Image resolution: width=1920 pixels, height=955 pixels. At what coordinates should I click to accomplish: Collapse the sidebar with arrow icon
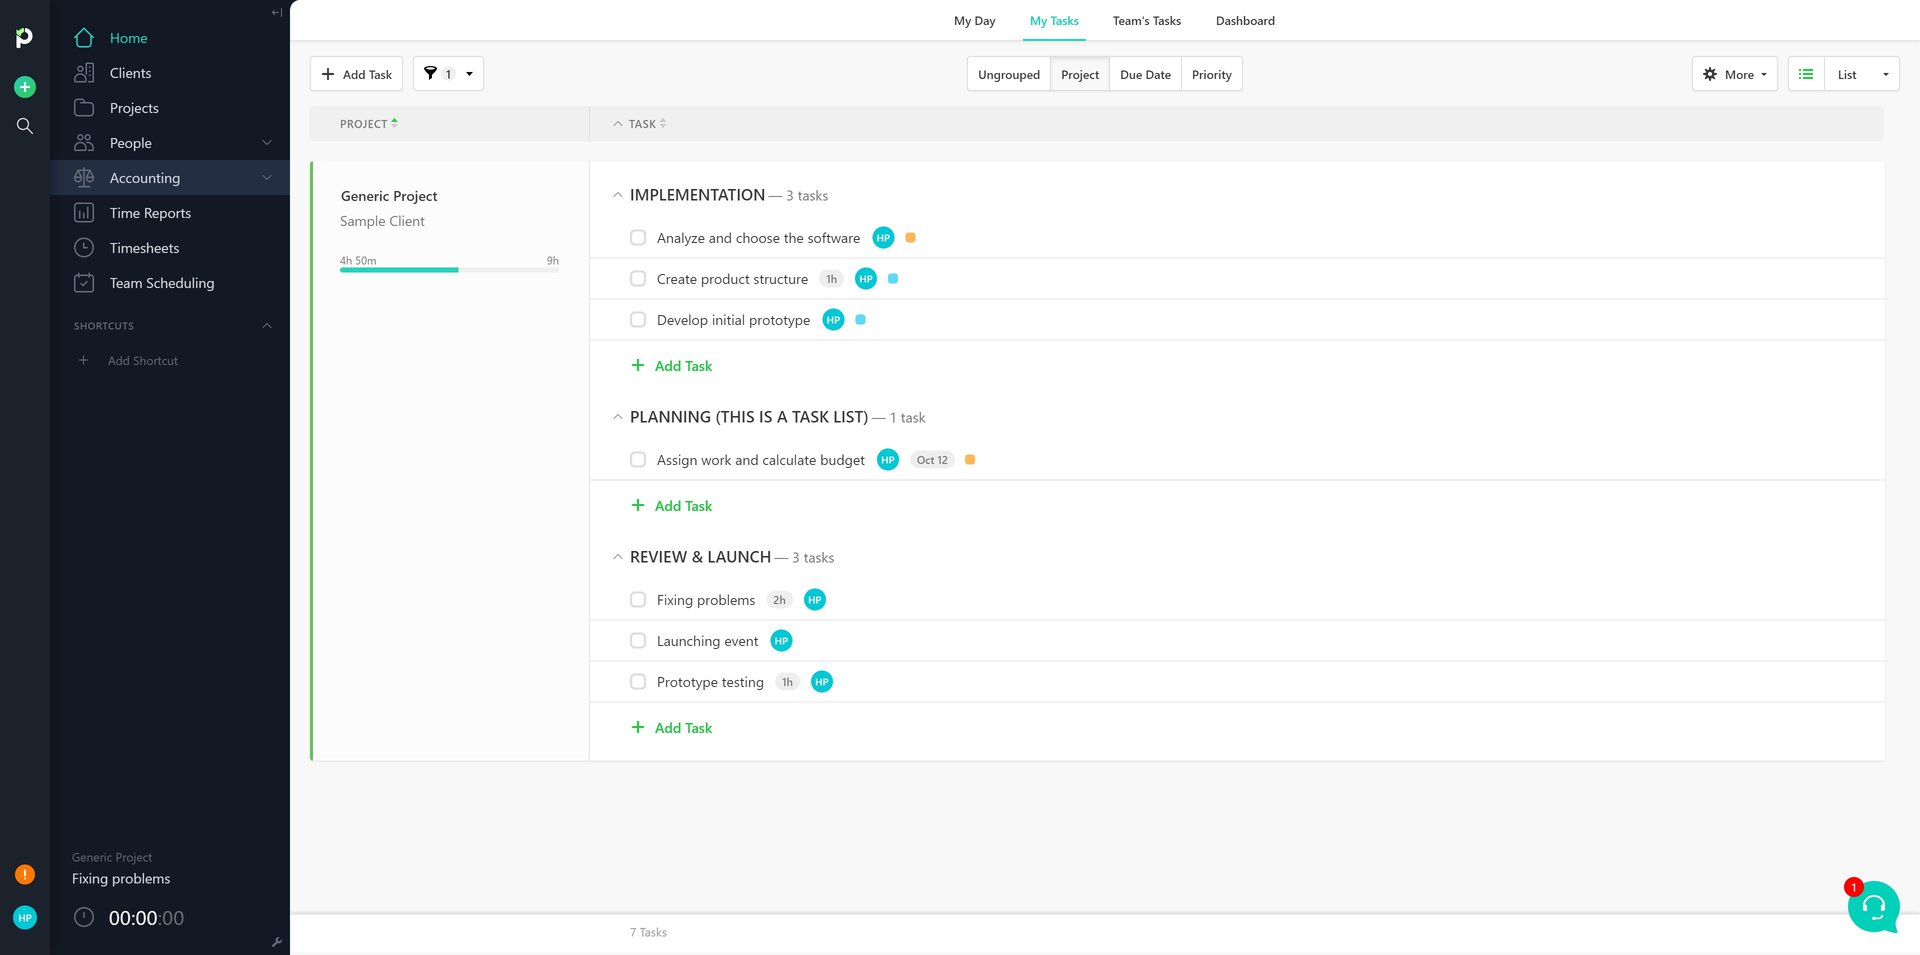tap(277, 13)
